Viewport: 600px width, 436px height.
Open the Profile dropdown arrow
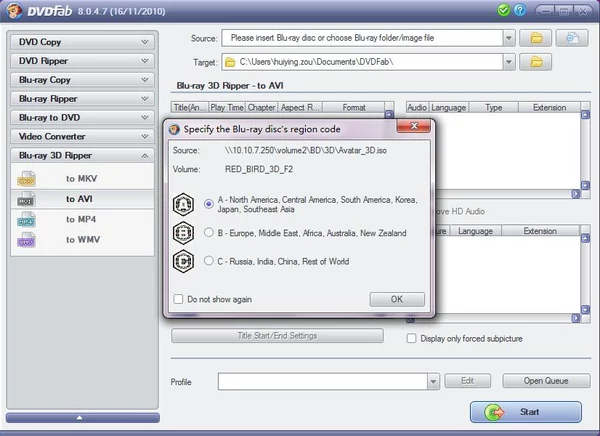(433, 382)
